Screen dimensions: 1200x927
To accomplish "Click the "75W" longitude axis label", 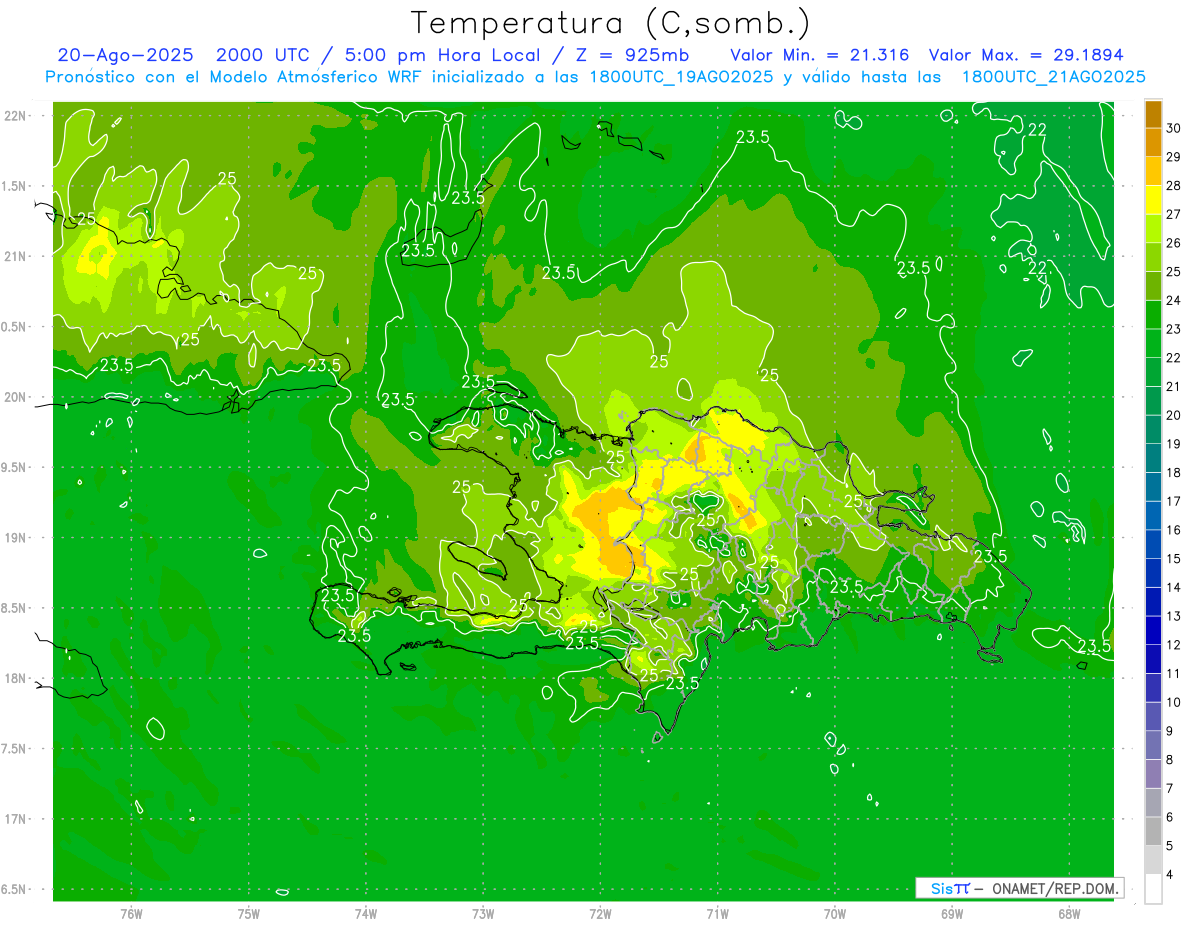I will click(x=249, y=913).
